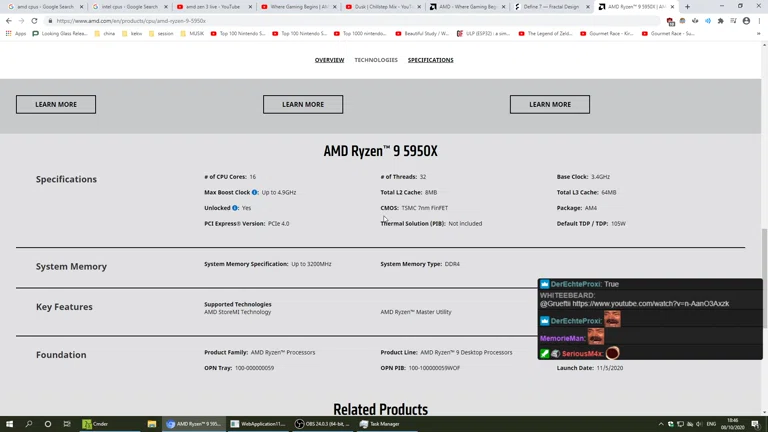Switch to WebApplication11 in taskbar
The height and width of the screenshot is (432, 768).
pyautogui.click(x=258, y=424)
